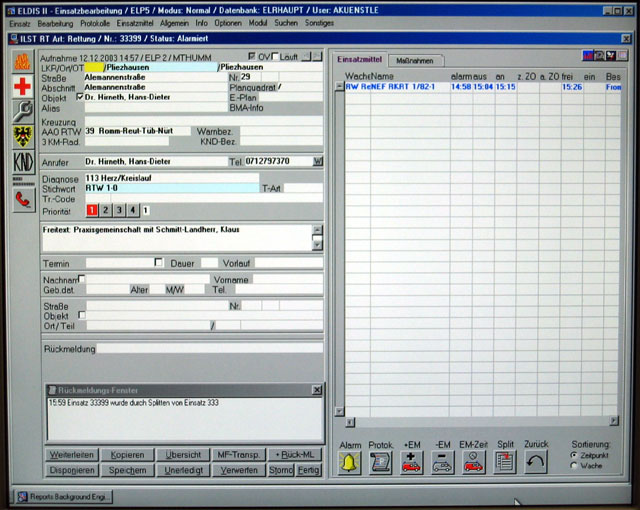Click the Reports Background Engine taskbar item
The height and width of the screenshot is (510, 640).
pyautogui.click(x=64, y=496)
